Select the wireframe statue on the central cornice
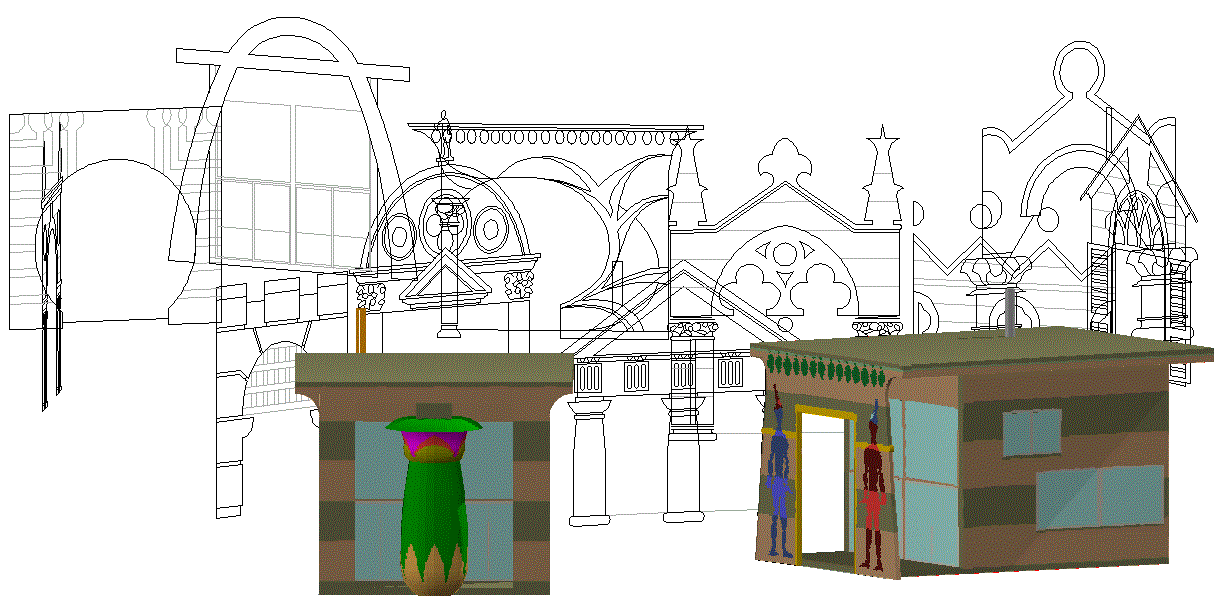Image resolution: width=1220 pixels, height=610 pixels. [444, 138]
